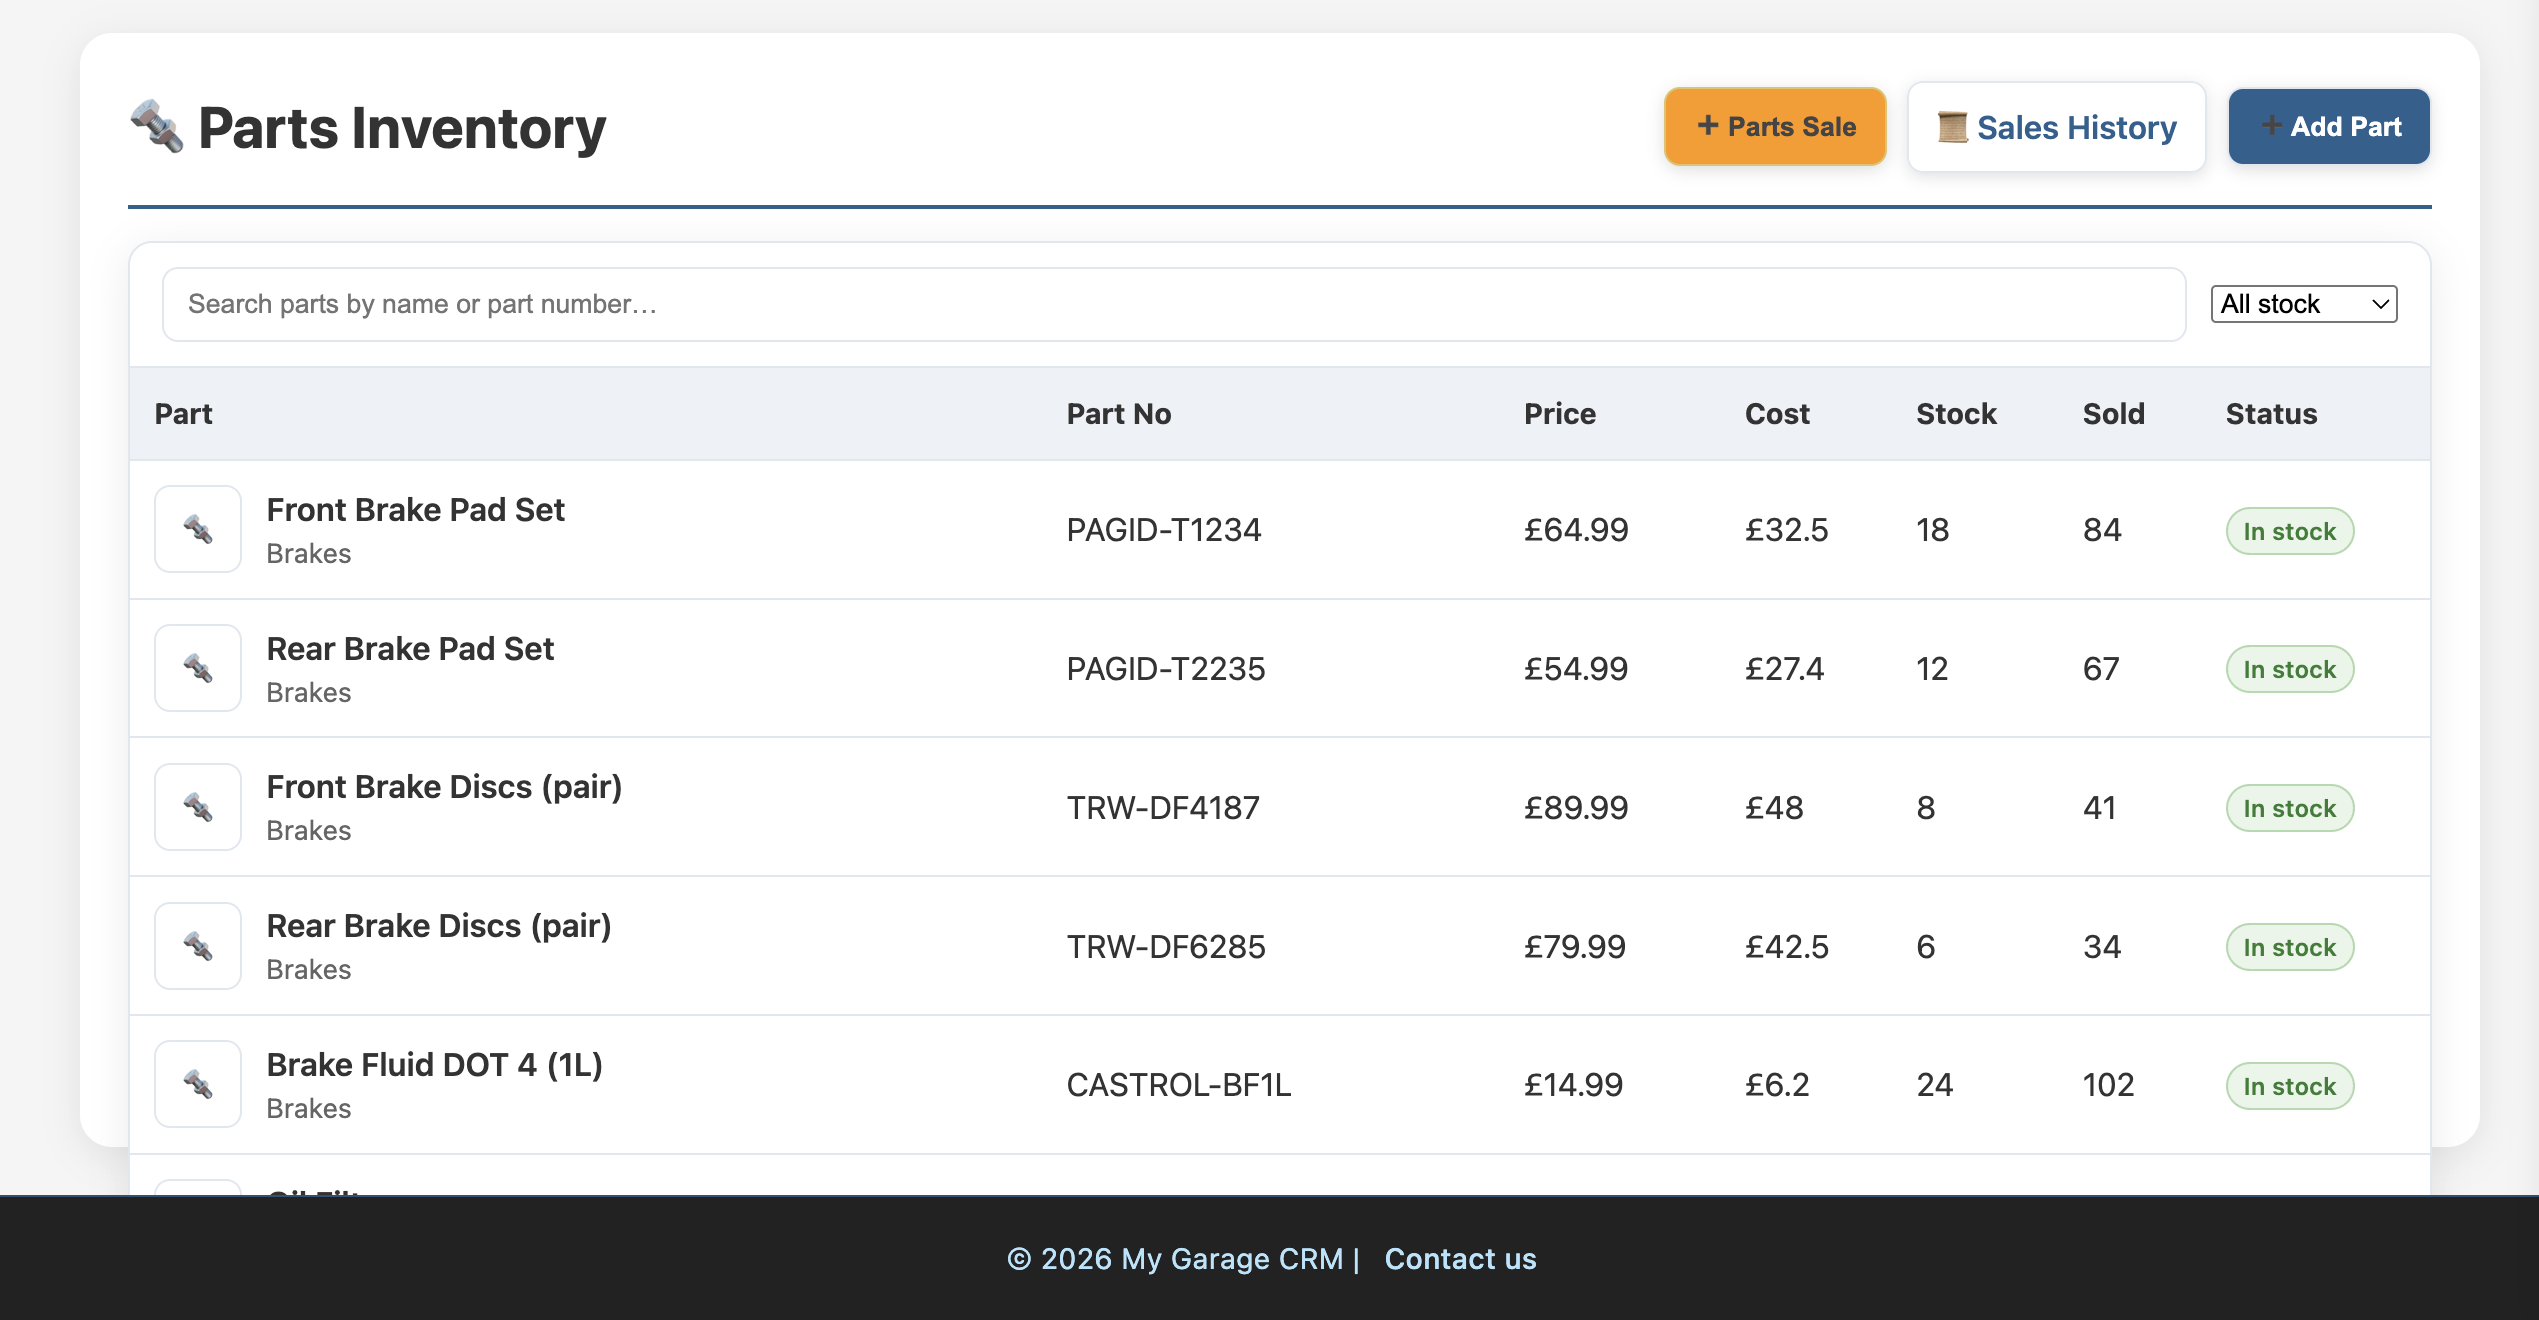
Task: Click the Stock column header
Action: [x=1956, y=414]
